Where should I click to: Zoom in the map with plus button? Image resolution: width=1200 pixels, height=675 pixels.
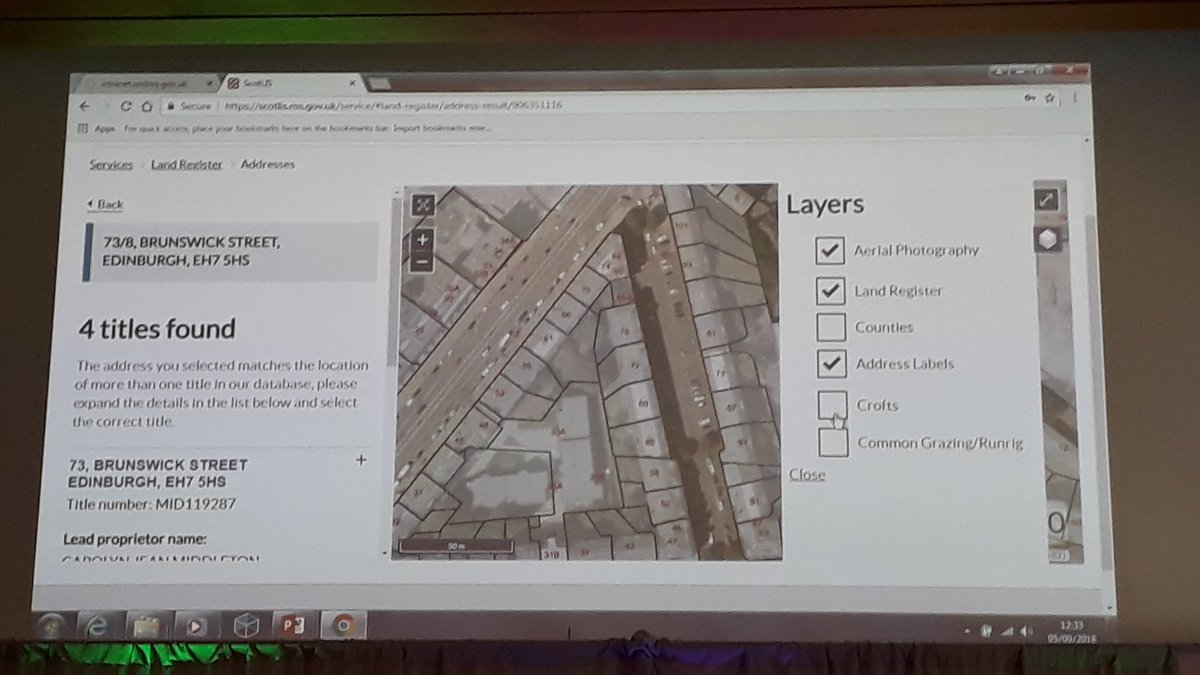pos(422,240)
